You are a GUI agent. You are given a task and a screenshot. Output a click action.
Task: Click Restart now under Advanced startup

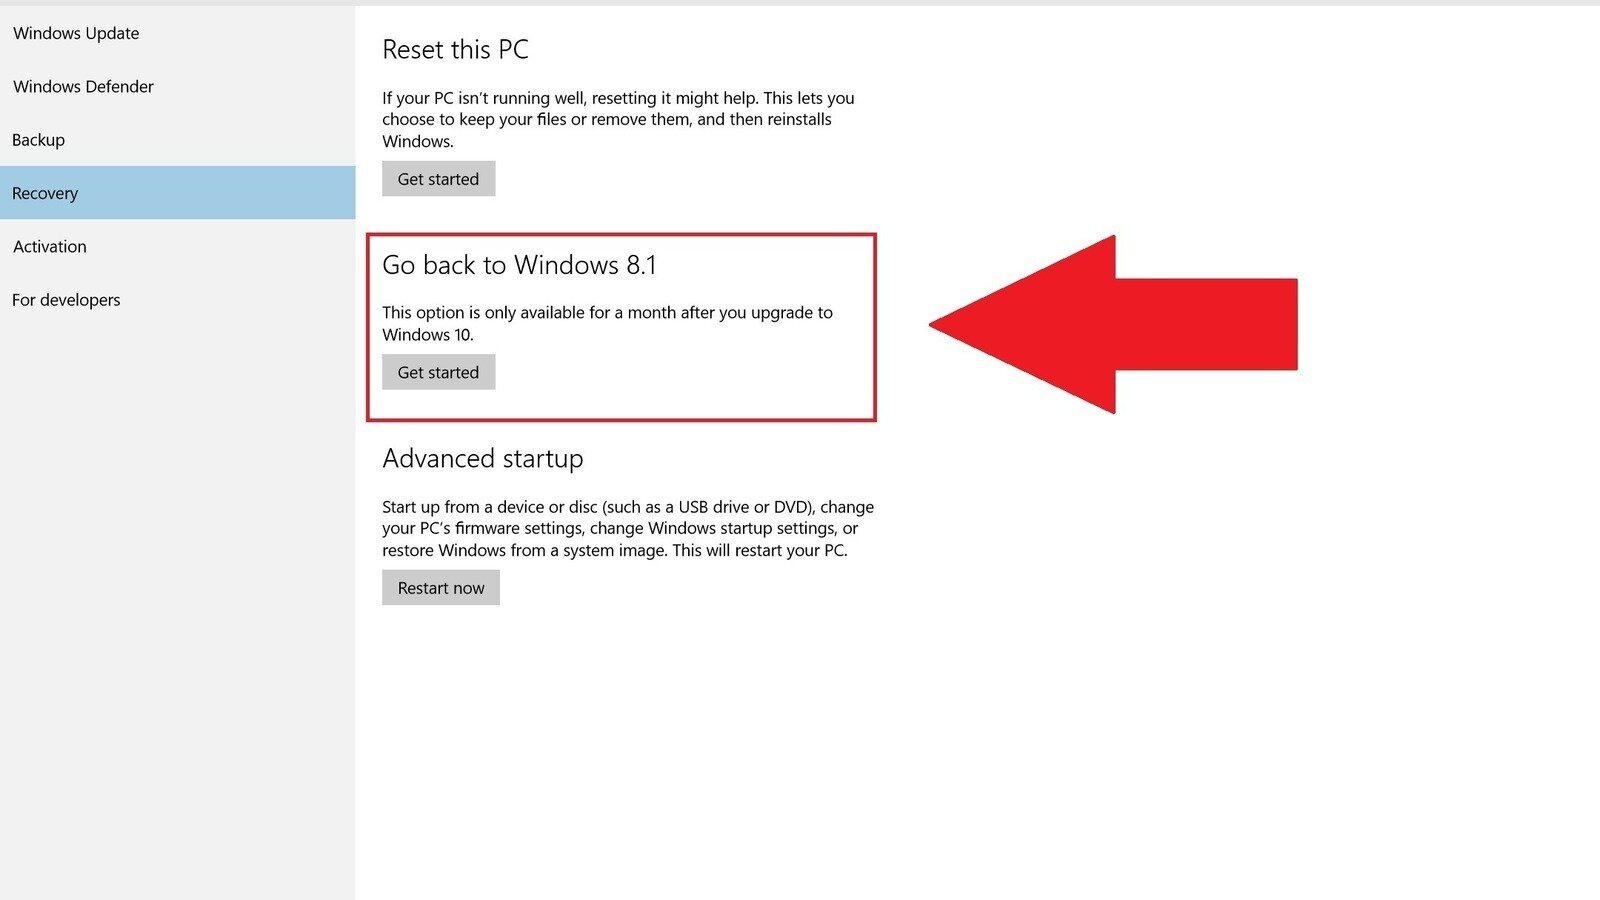(440, 587)
